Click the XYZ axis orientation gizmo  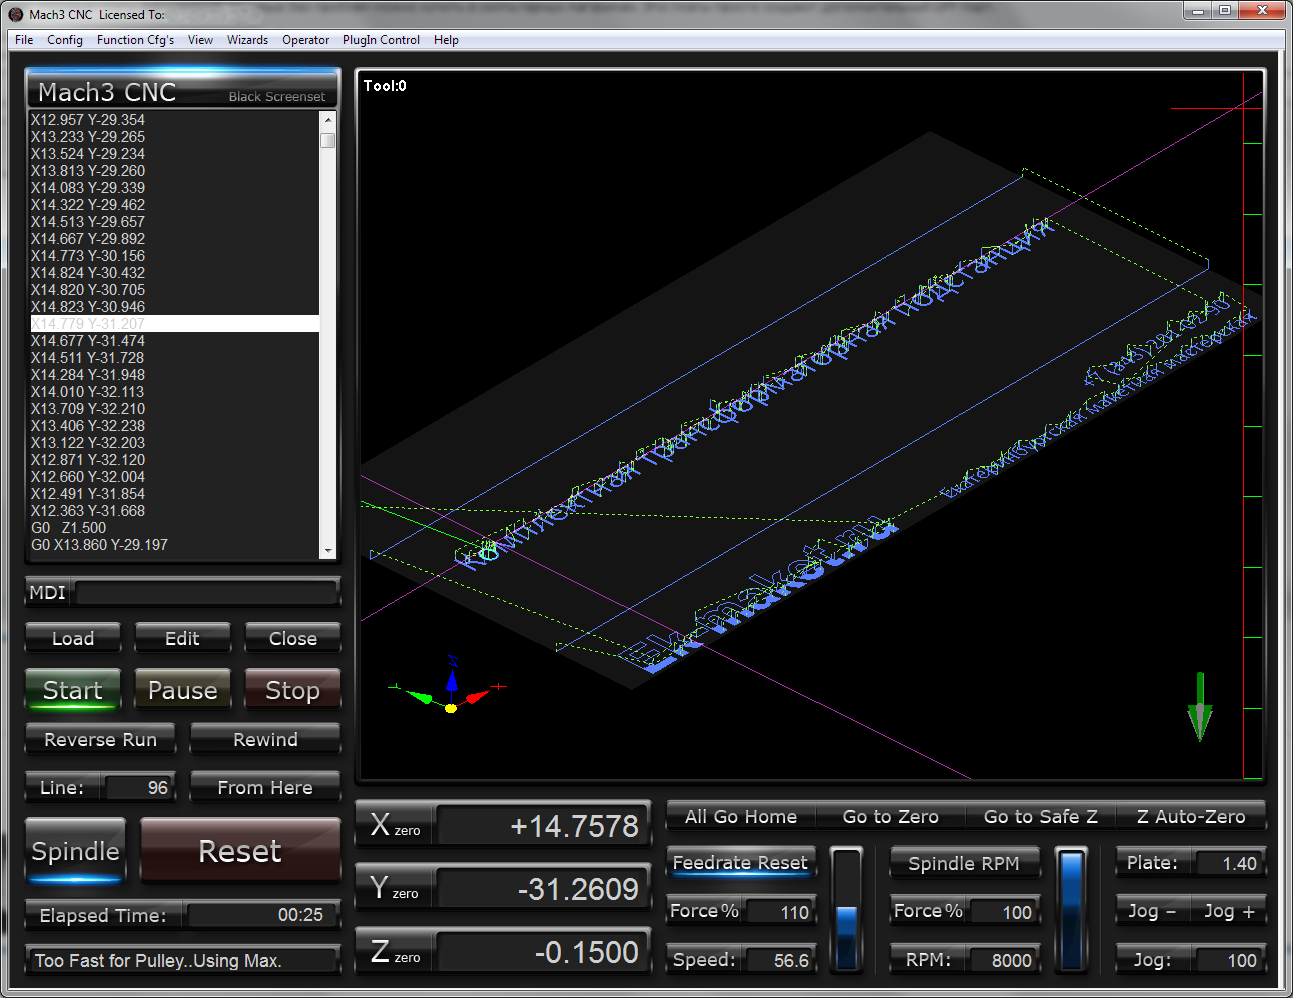(x=449, y=687)
